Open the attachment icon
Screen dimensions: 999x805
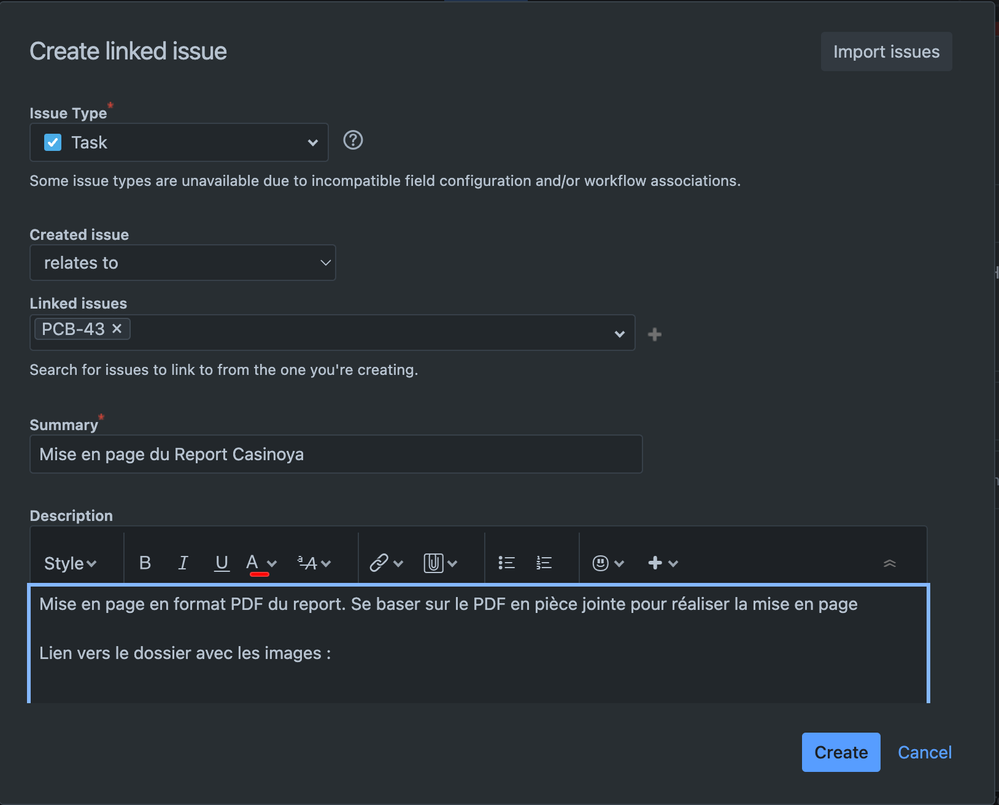coord(433,563)
